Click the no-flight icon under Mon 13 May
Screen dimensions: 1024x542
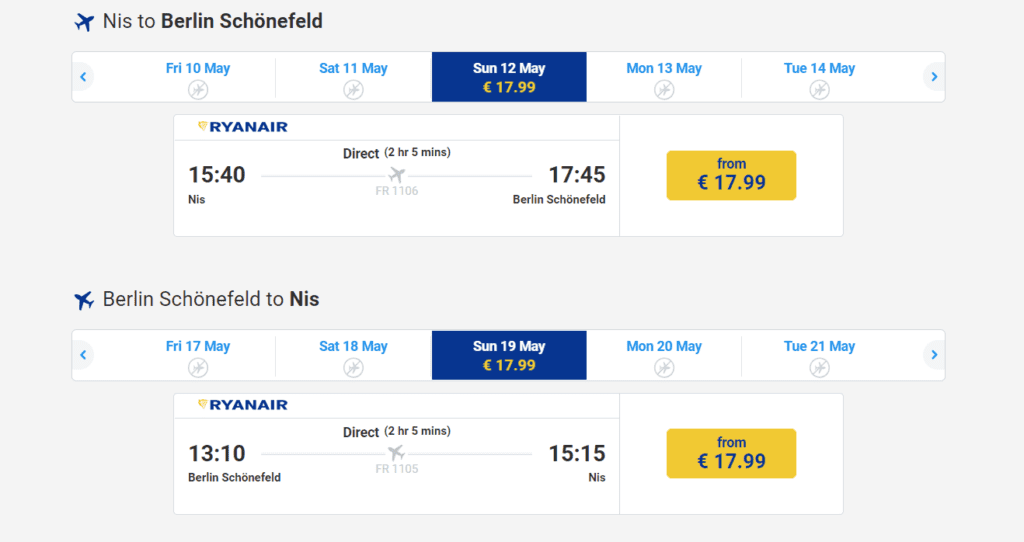tap(664, 89)
